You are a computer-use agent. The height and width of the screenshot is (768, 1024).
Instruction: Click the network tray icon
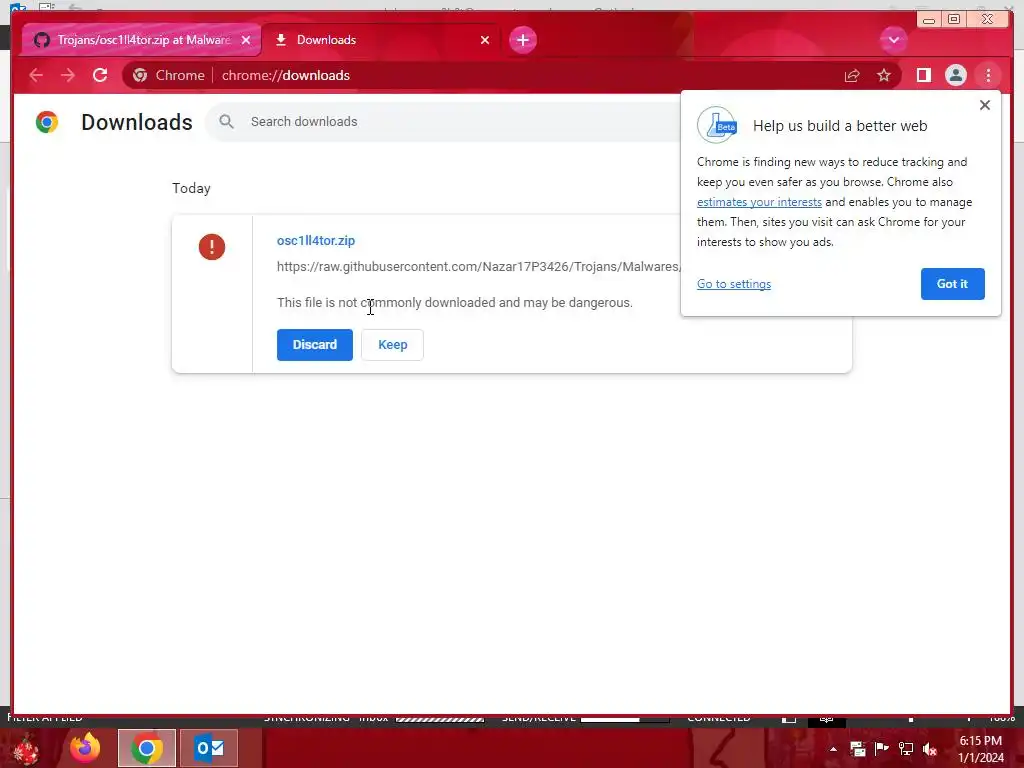point(906,749)
